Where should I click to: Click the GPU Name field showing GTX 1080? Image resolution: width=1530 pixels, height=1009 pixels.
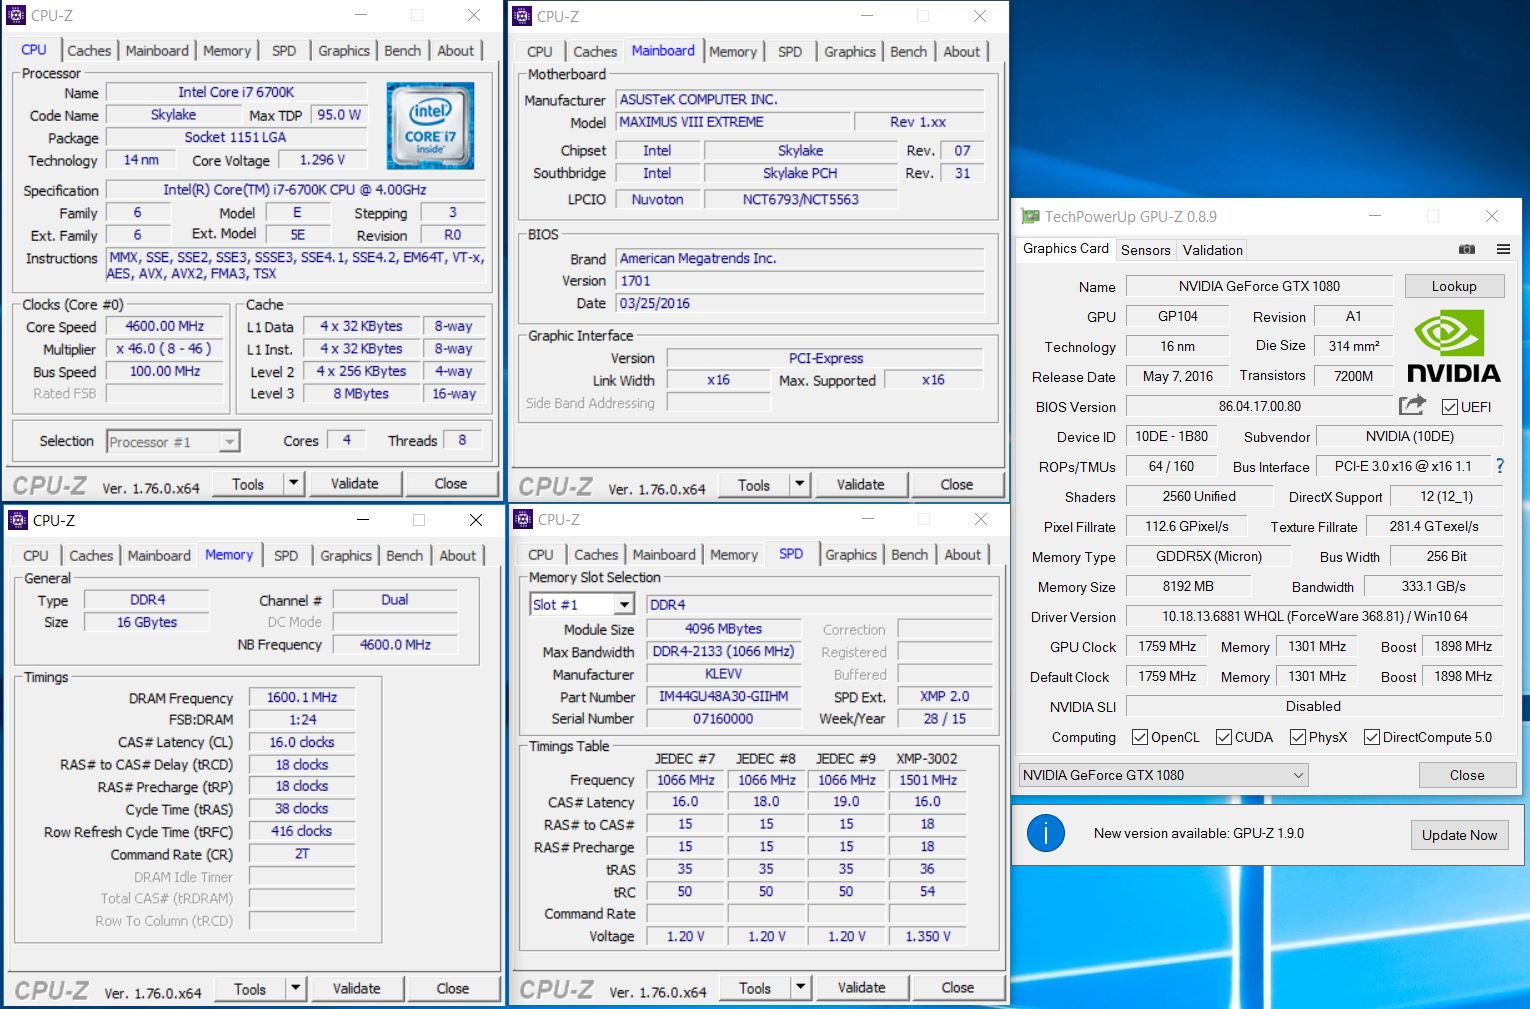click(x=1258, y=286)
